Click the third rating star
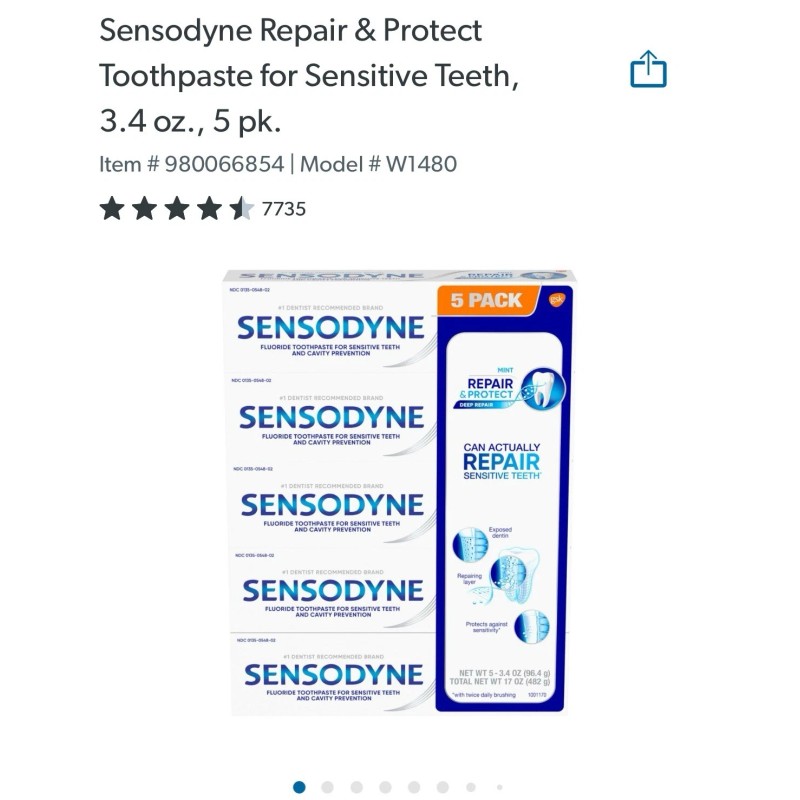800x800 pixels. (177, 209)
